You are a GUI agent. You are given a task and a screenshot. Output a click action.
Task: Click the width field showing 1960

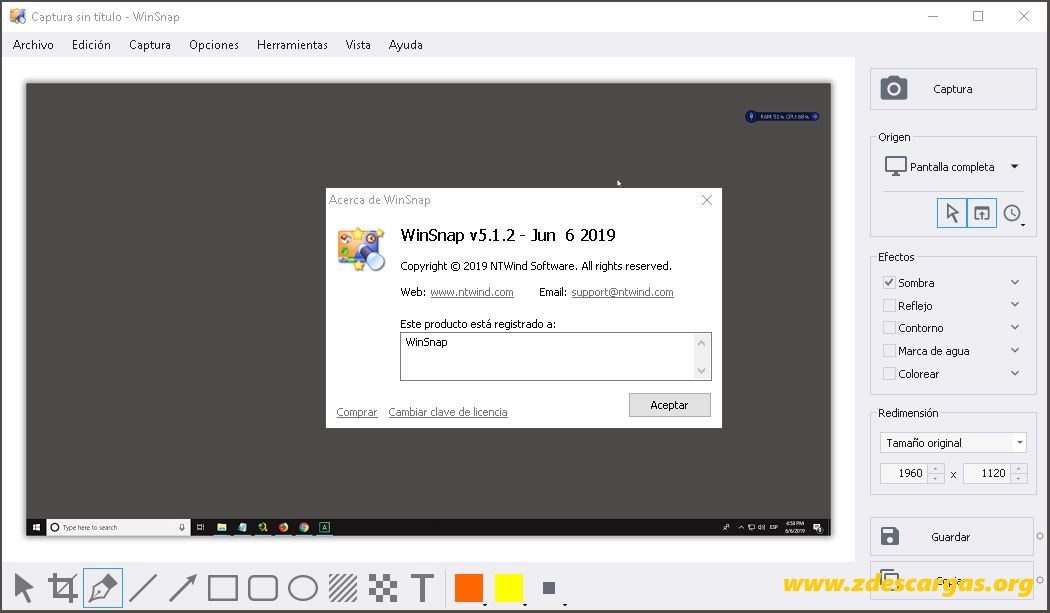pyautogui.click(x=905, y=473)
